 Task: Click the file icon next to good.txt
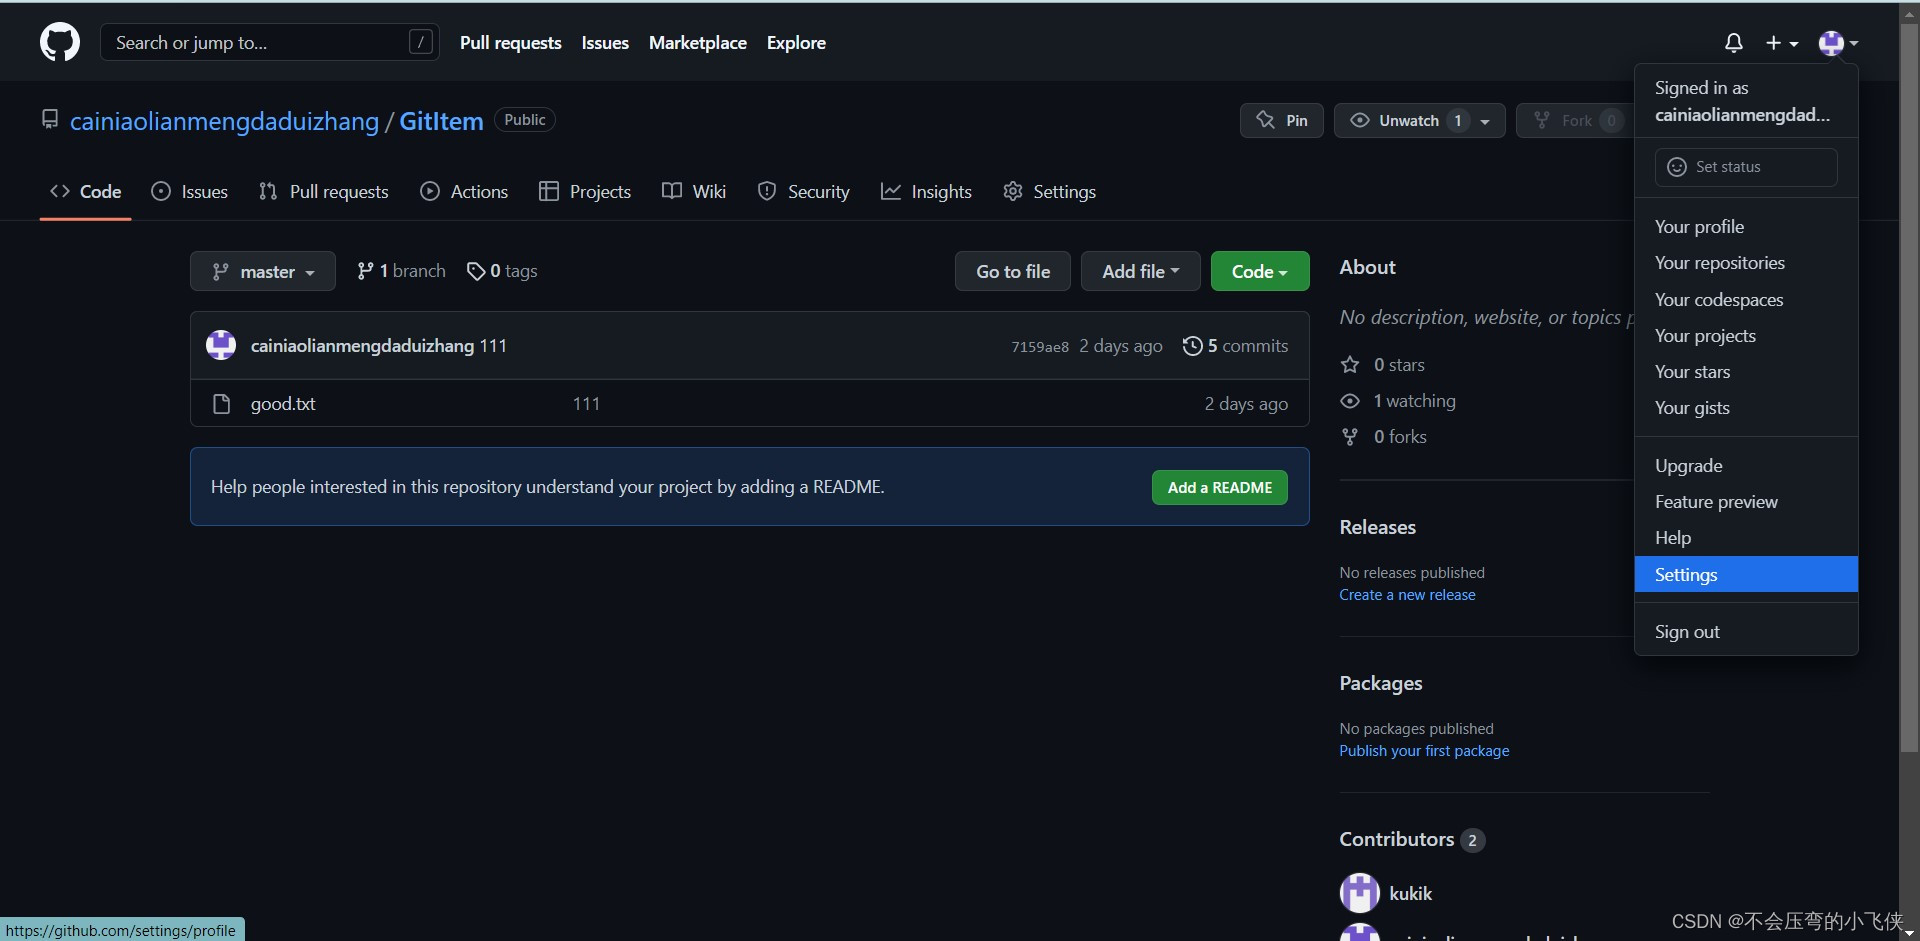(222, 404)
